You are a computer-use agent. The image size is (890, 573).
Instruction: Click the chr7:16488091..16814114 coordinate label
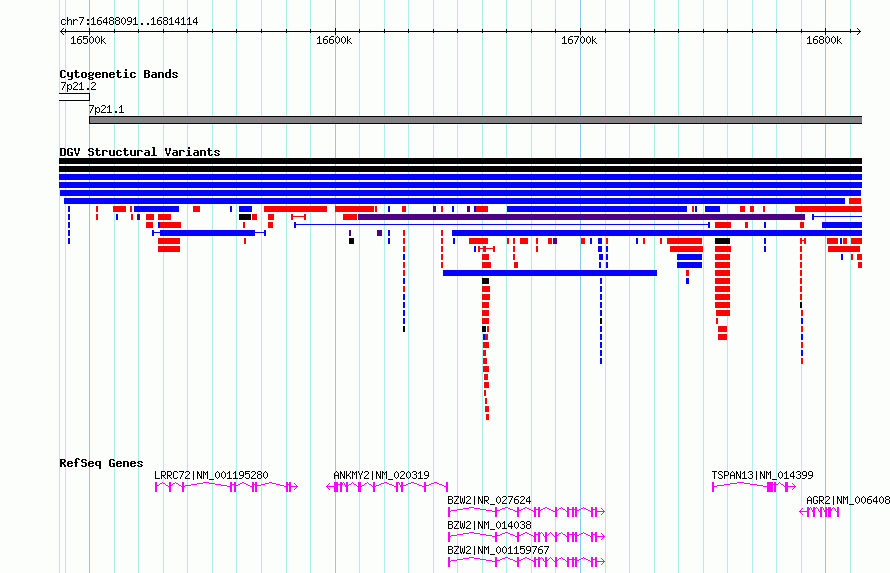(129, 22)
